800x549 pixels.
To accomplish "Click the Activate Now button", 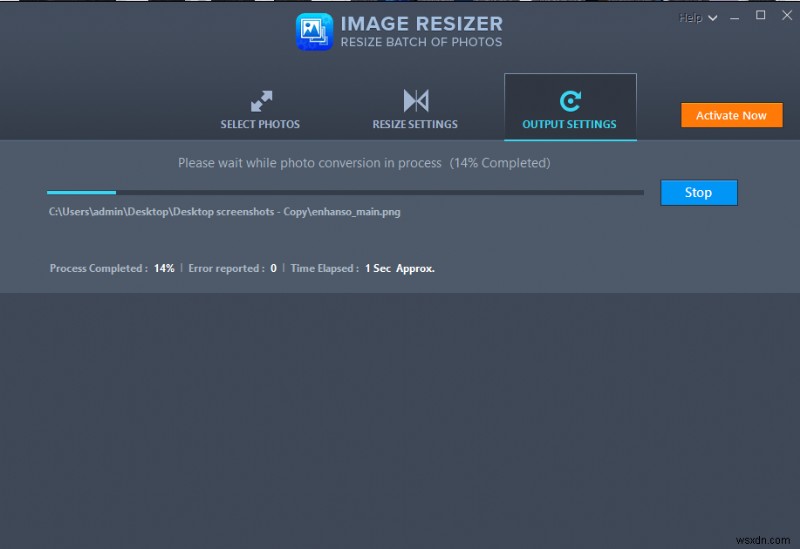I will pyautogui.click(x=731, y=115).
